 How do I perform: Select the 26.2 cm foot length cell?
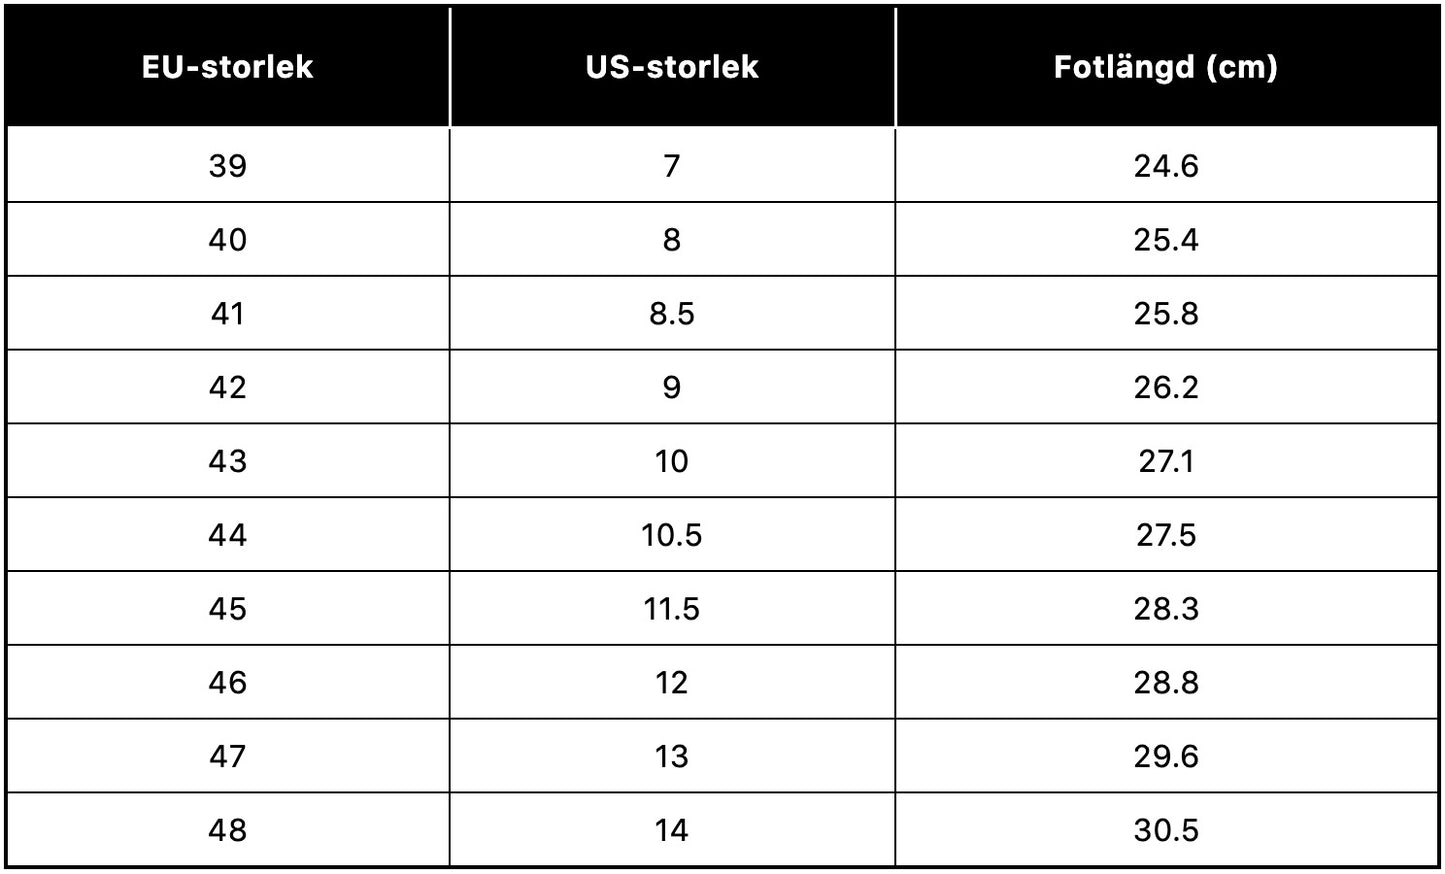coord(1166,387)
